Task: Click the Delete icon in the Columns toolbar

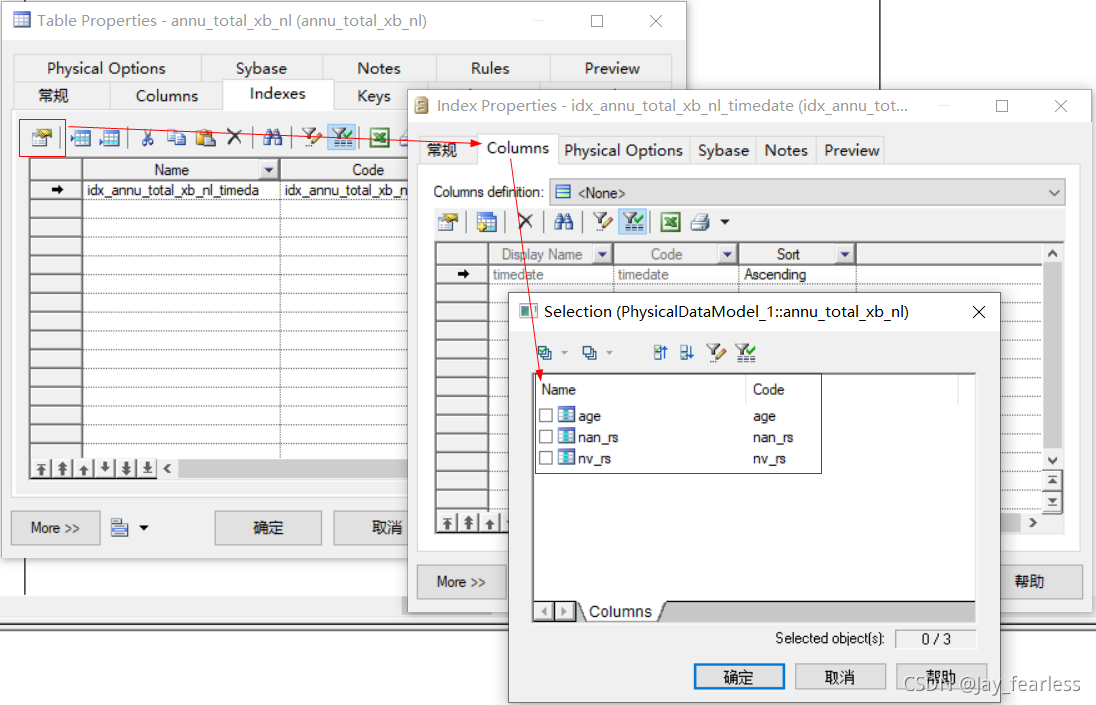Action: [526, 221]
